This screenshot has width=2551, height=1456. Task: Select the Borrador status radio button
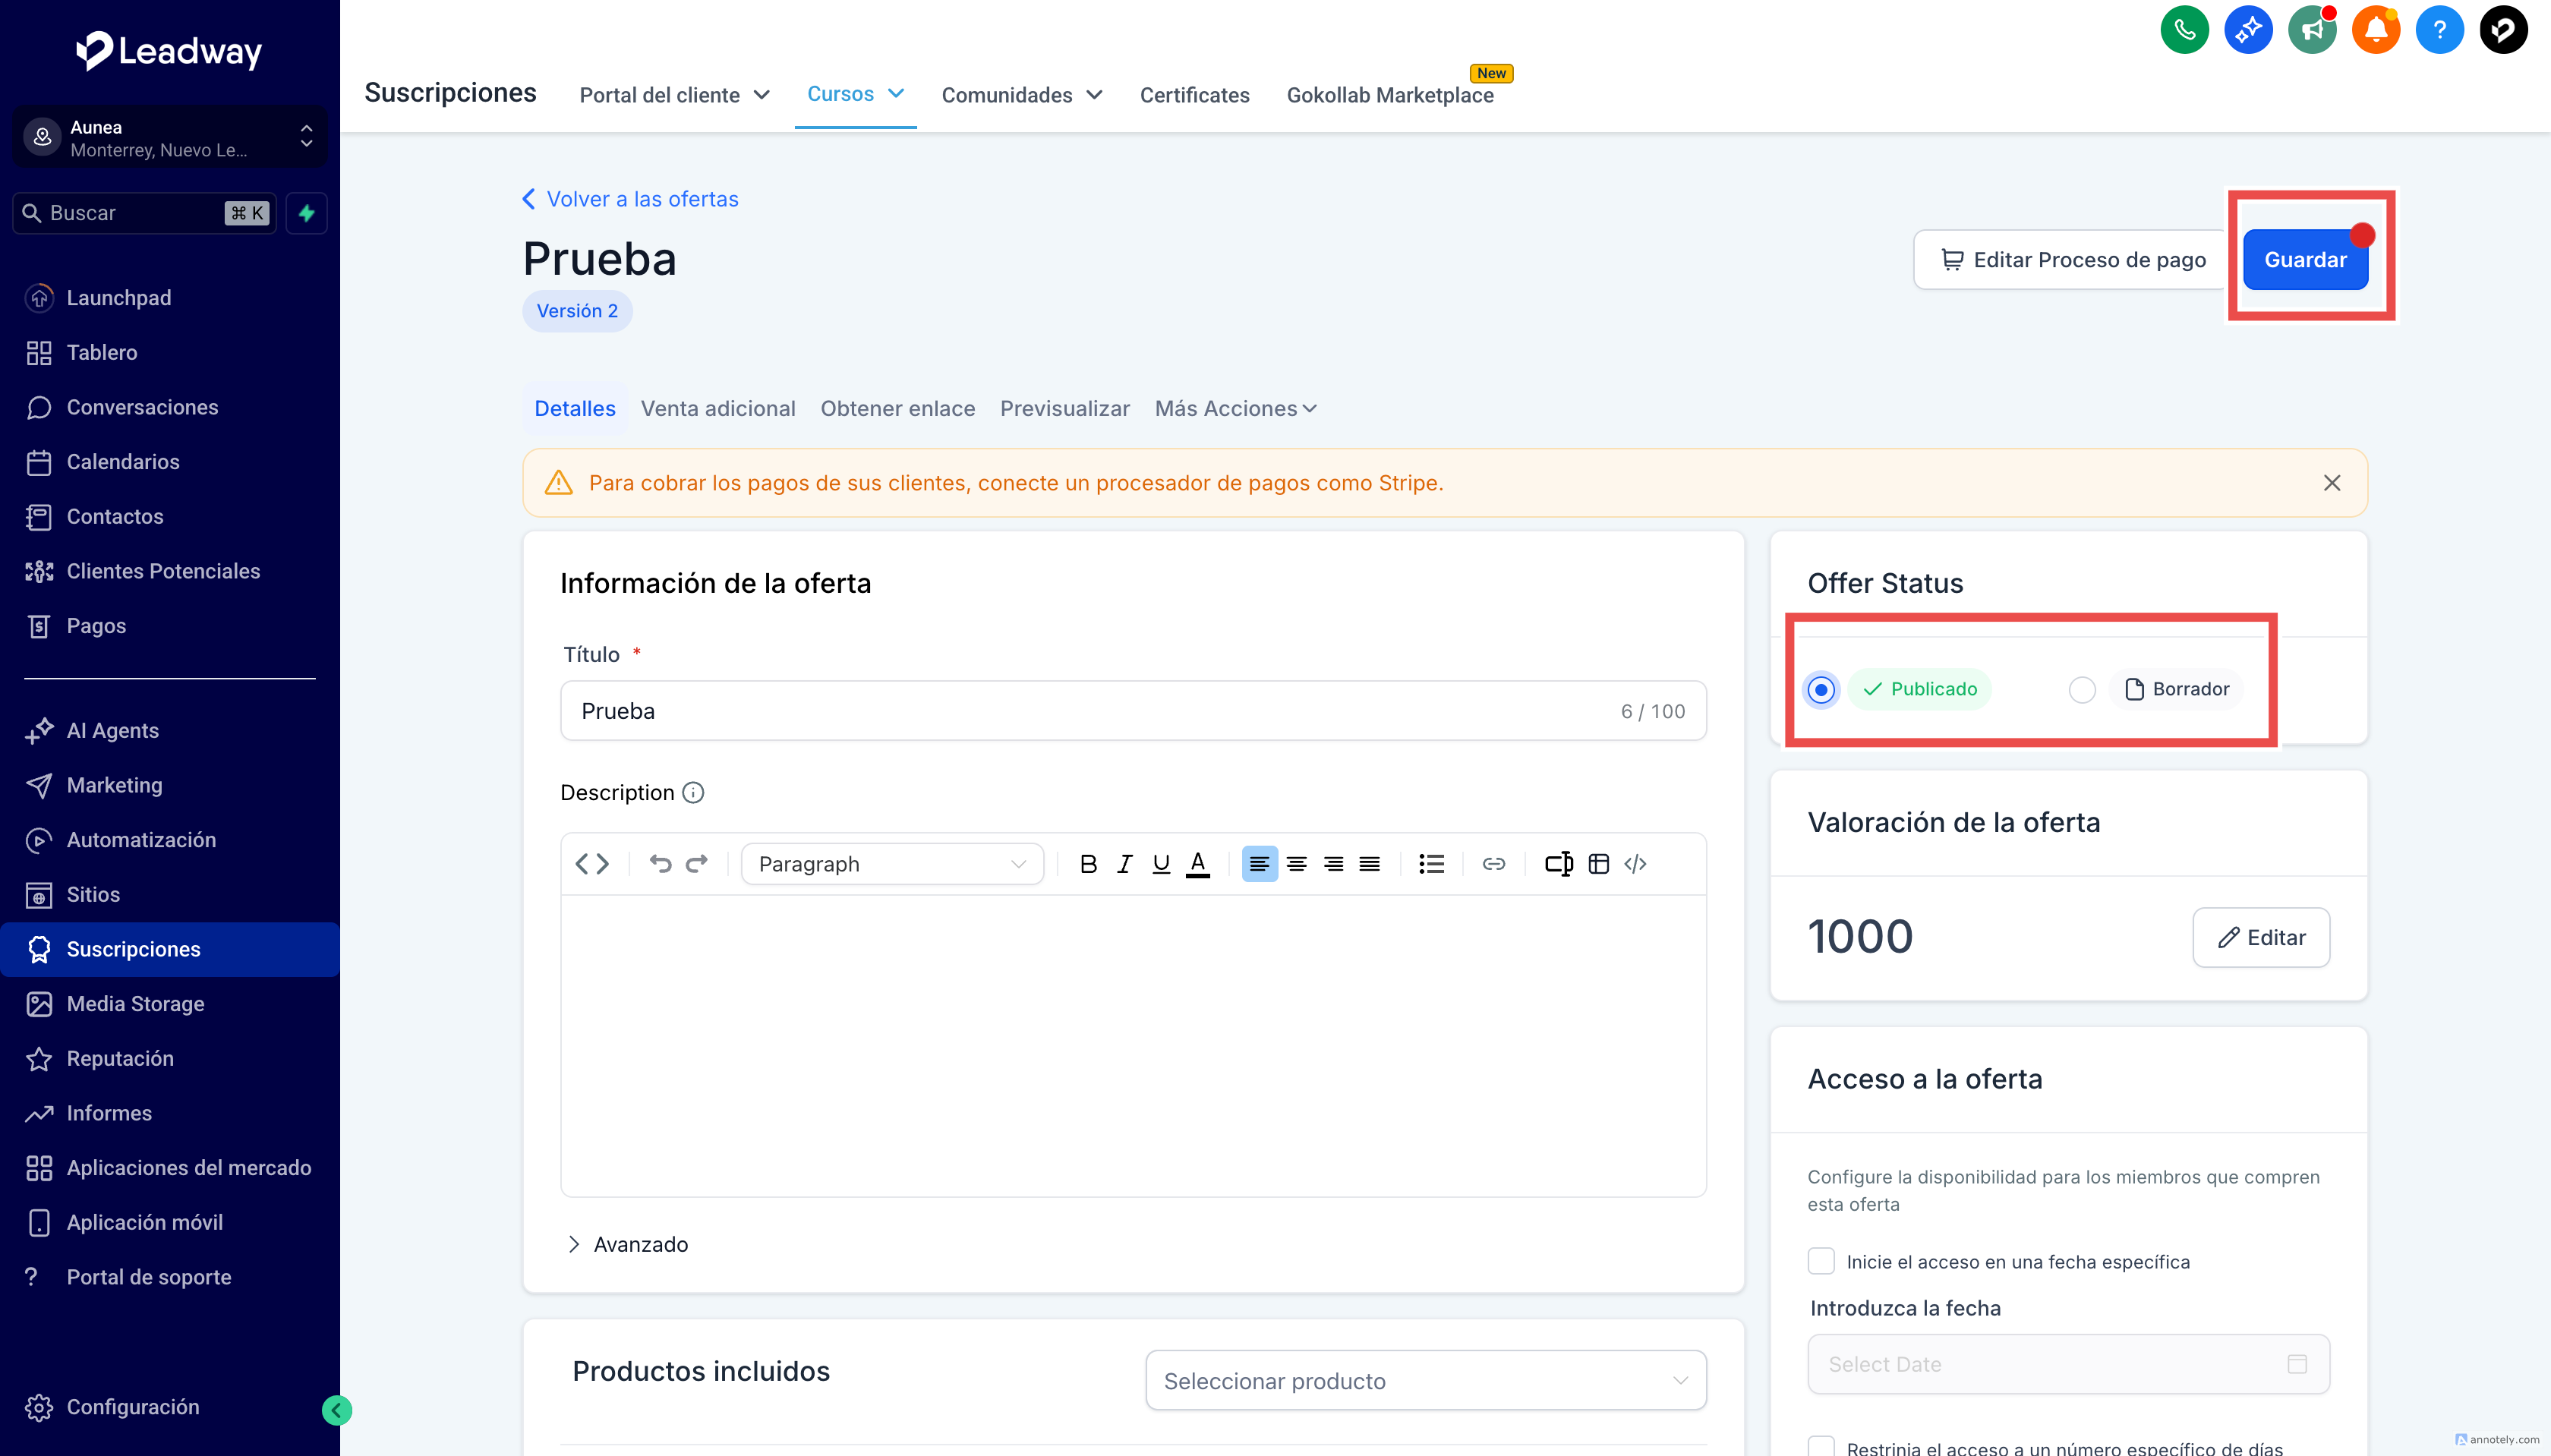[x=2082, y=690]
